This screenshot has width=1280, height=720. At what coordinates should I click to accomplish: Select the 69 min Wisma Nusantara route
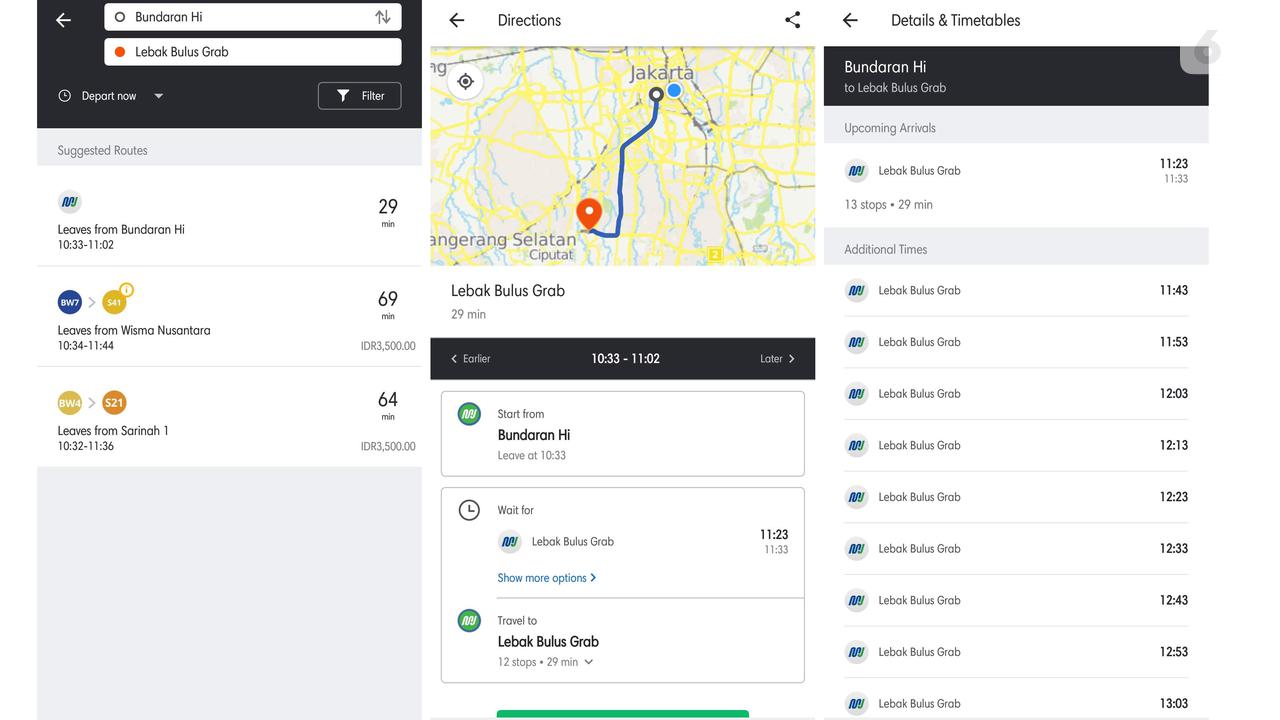tap(229, 318)
